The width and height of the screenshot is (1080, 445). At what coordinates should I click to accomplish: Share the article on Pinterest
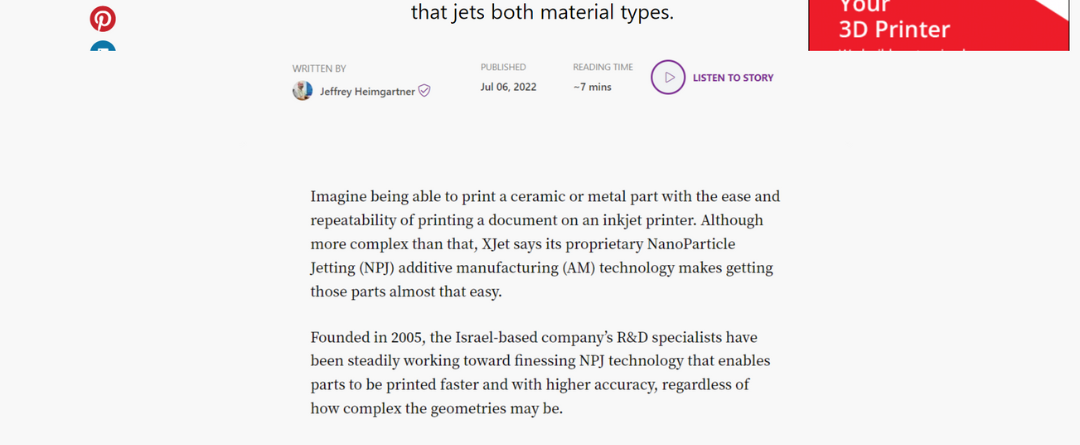pos(103,19)
